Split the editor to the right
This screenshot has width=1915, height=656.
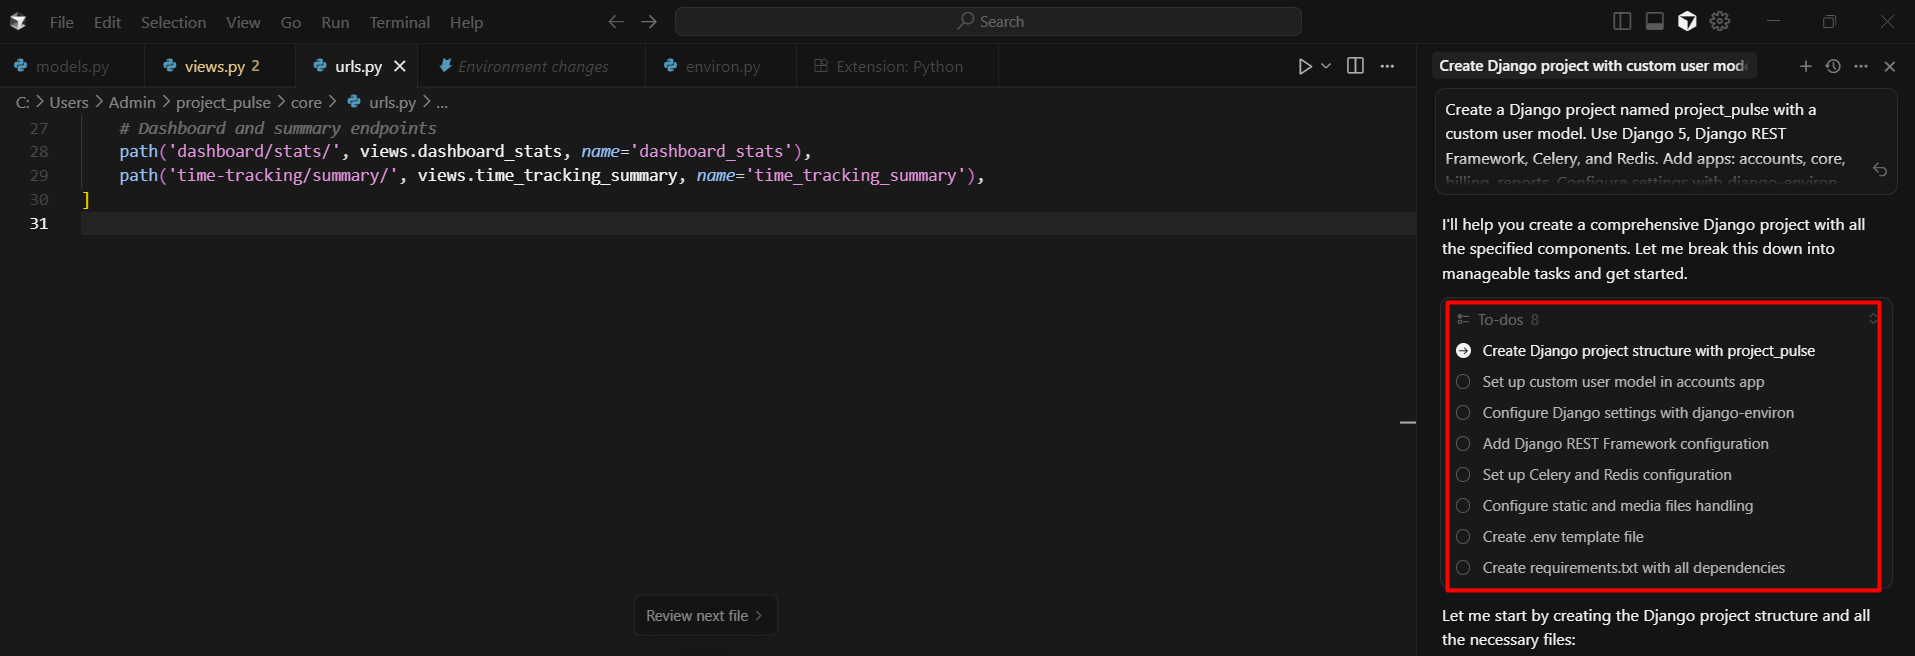(1355, 66)
